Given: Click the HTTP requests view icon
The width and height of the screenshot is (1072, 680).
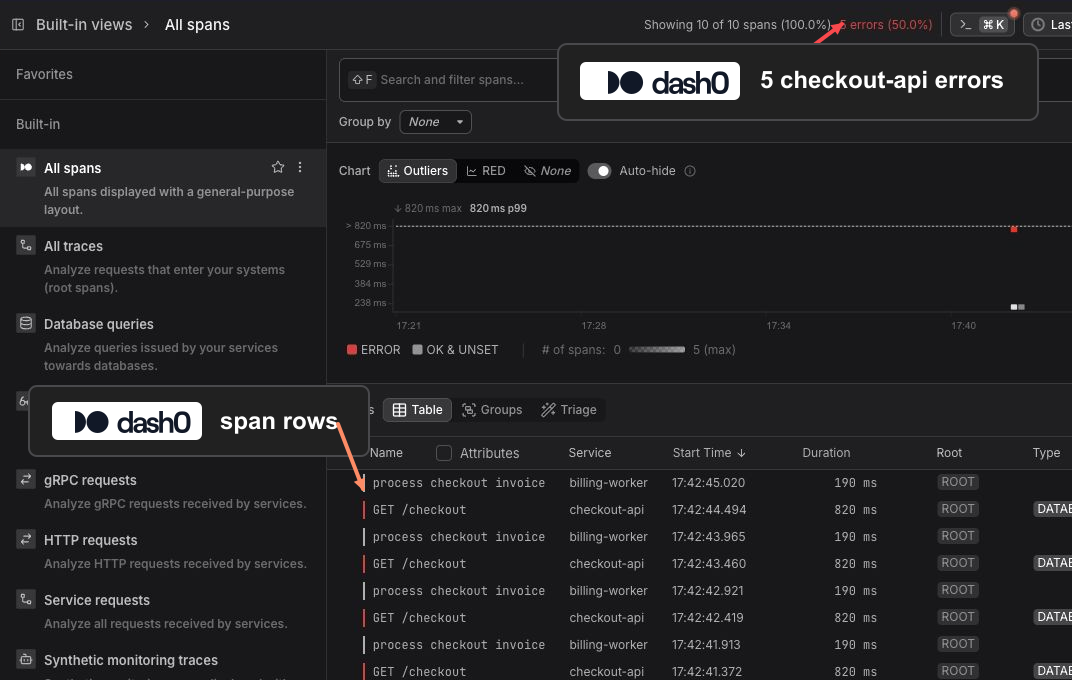Looking at the screenshot, I should 26,539.
